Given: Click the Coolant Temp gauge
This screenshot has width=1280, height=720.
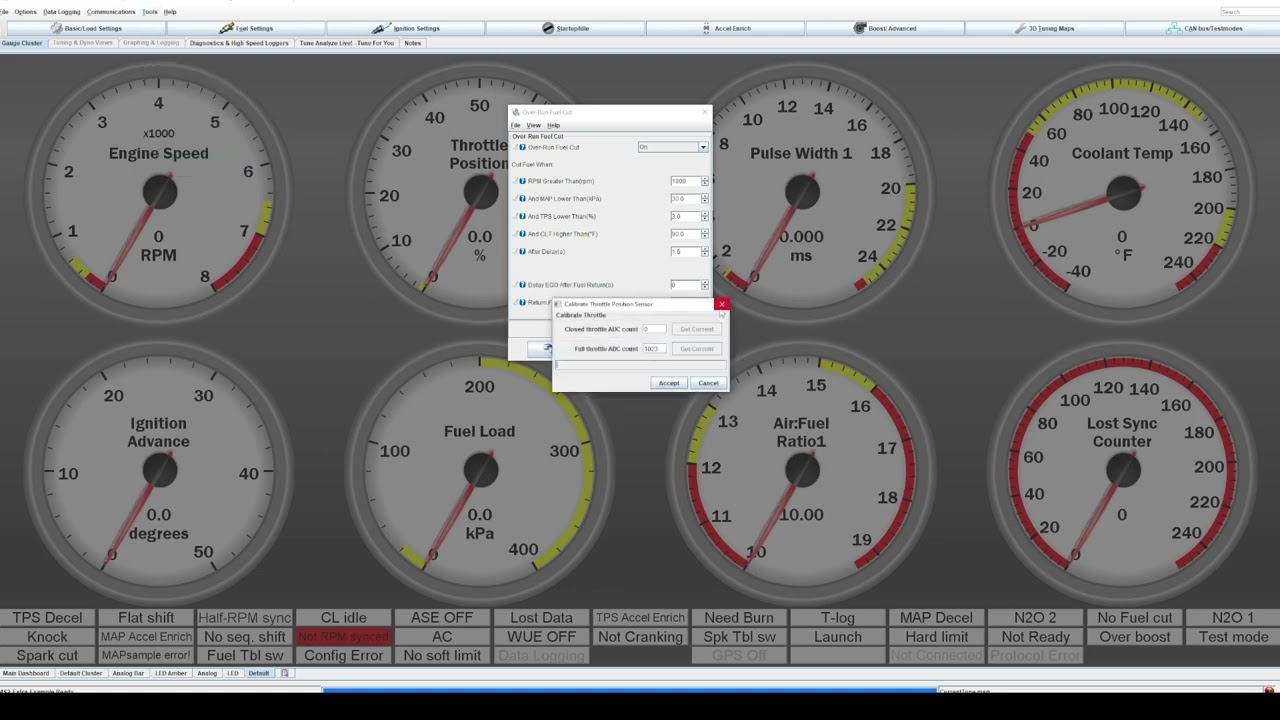Looking at the screenshot, I should point(1122,193).
